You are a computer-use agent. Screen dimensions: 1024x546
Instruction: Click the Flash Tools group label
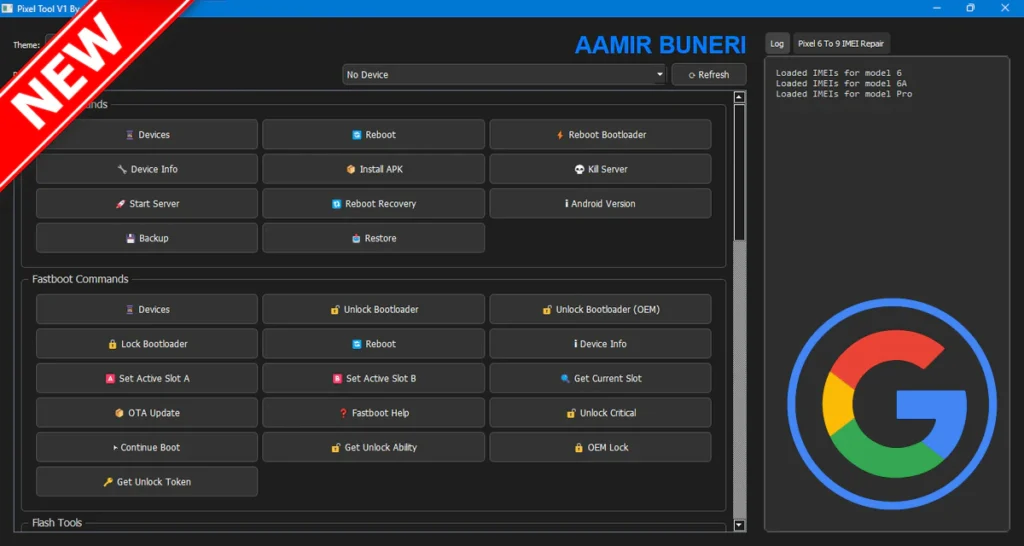pyautogui.click(x=57, y=522)
